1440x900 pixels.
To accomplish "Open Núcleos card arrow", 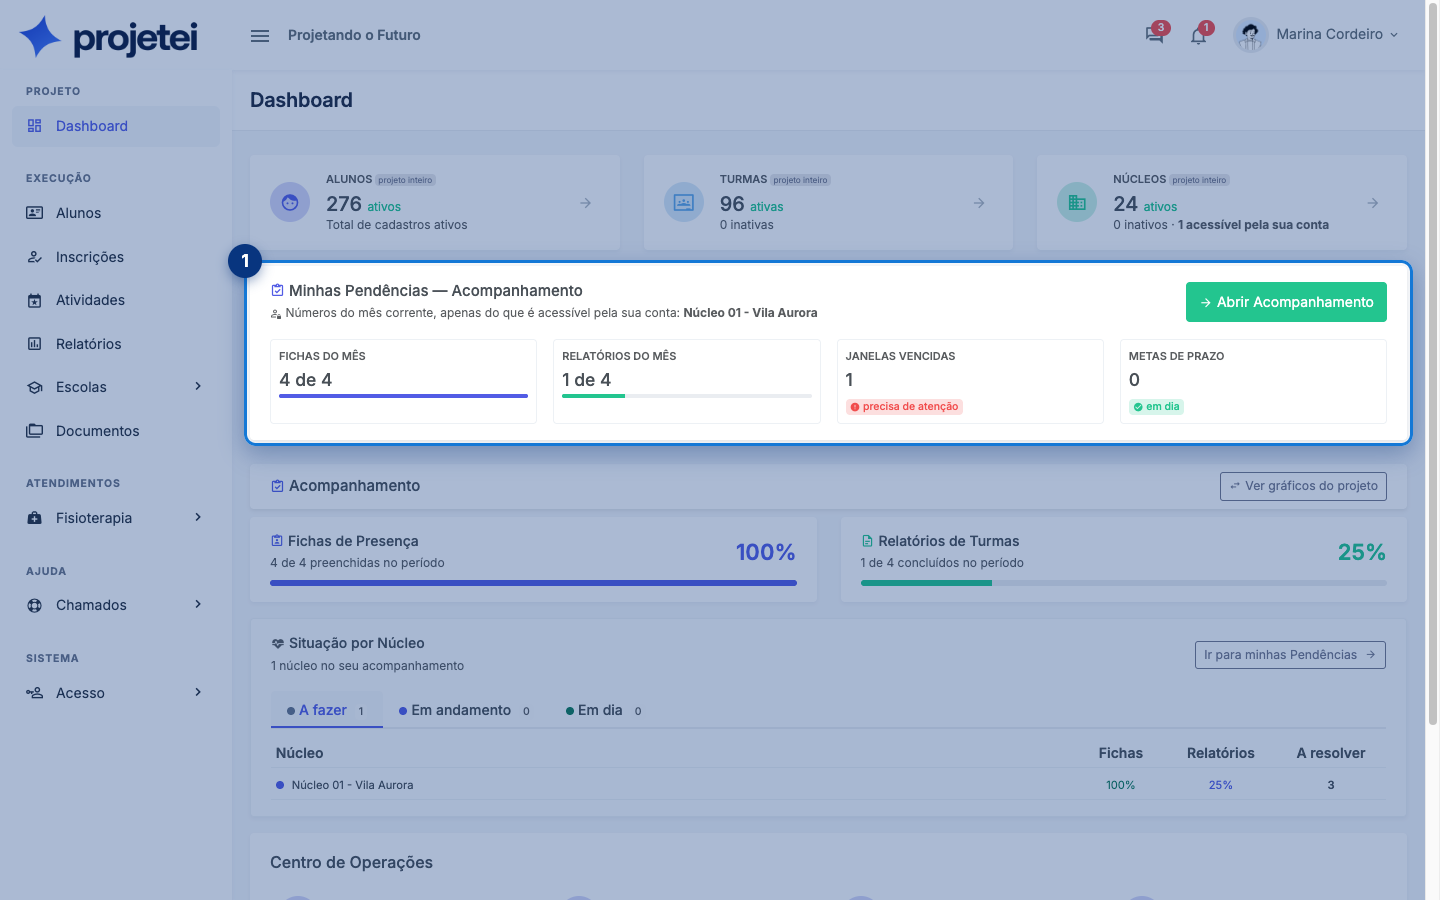I will pyautogui.click(x=1373, y=203).
